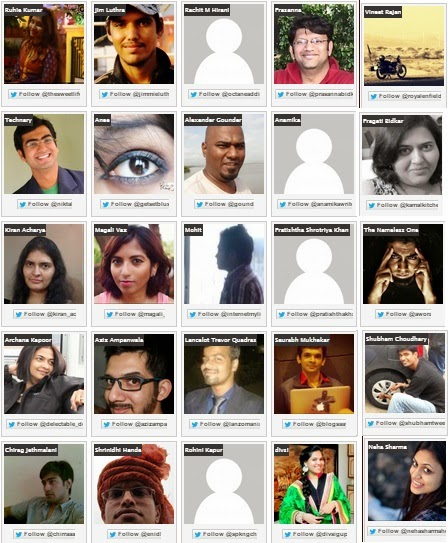This screenshot has width=448, height=543.
Task: Click the Anamika name label
Action: [x=287, y=120]
